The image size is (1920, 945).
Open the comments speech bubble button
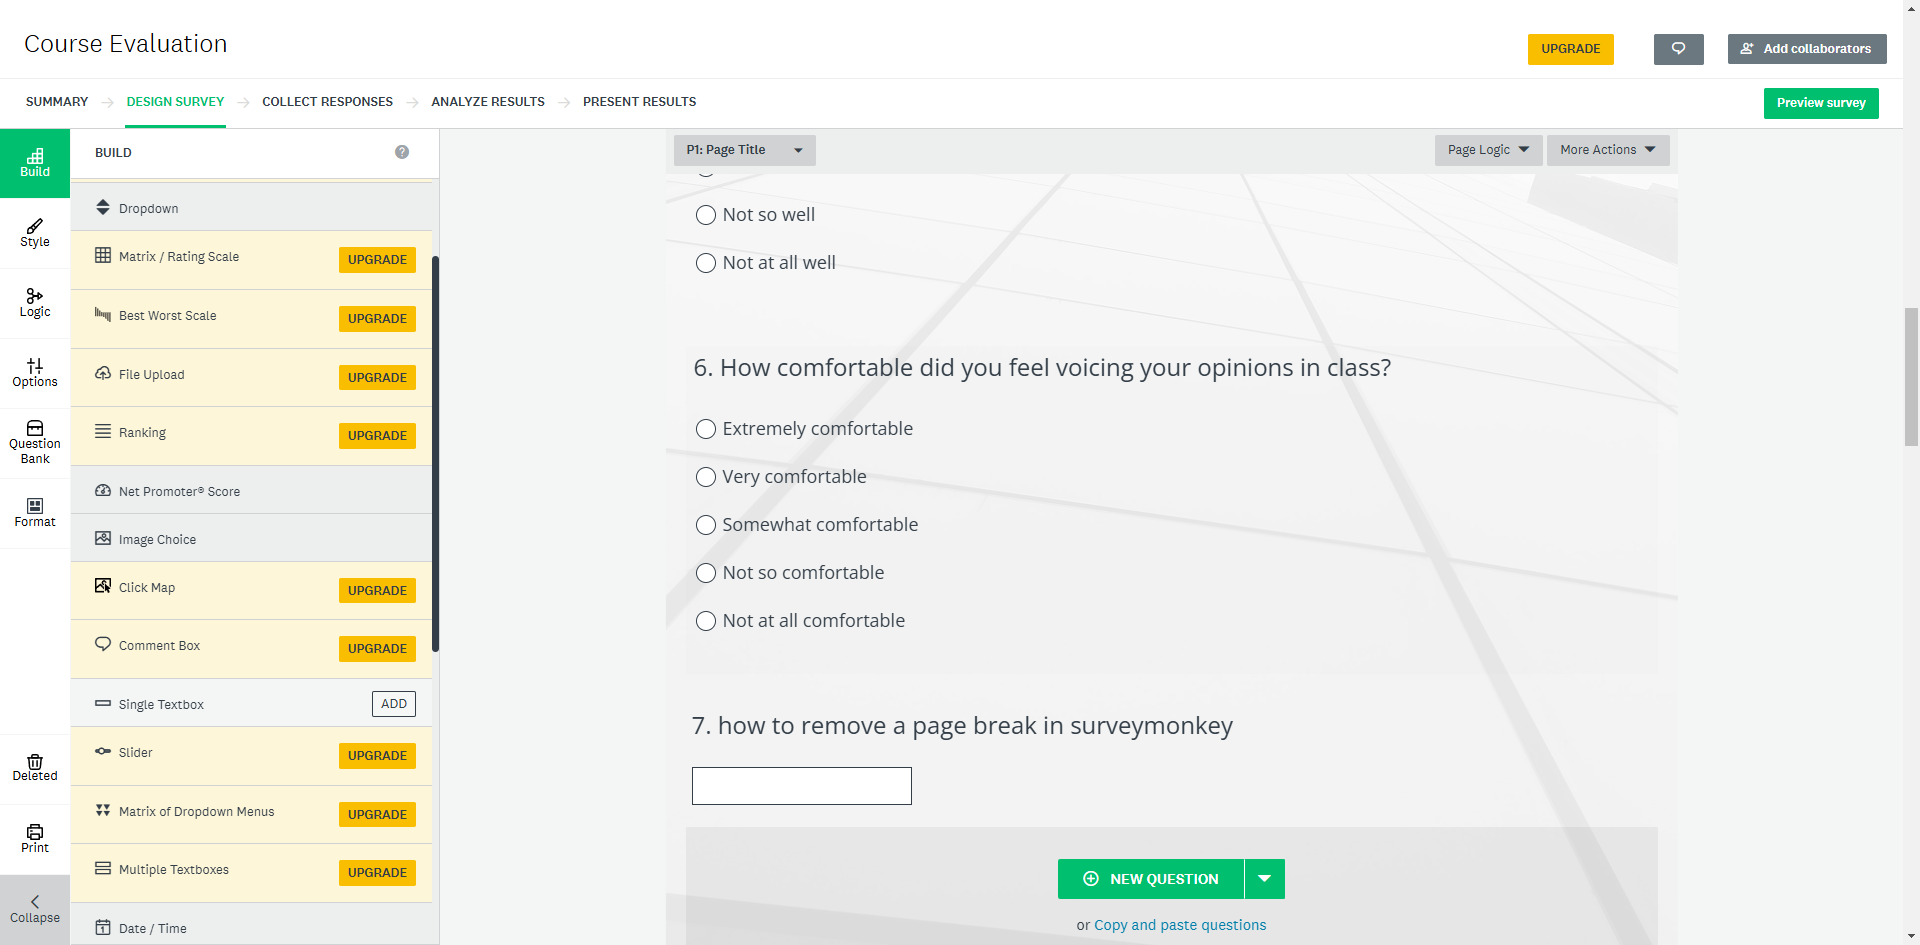click(1678, 49)
